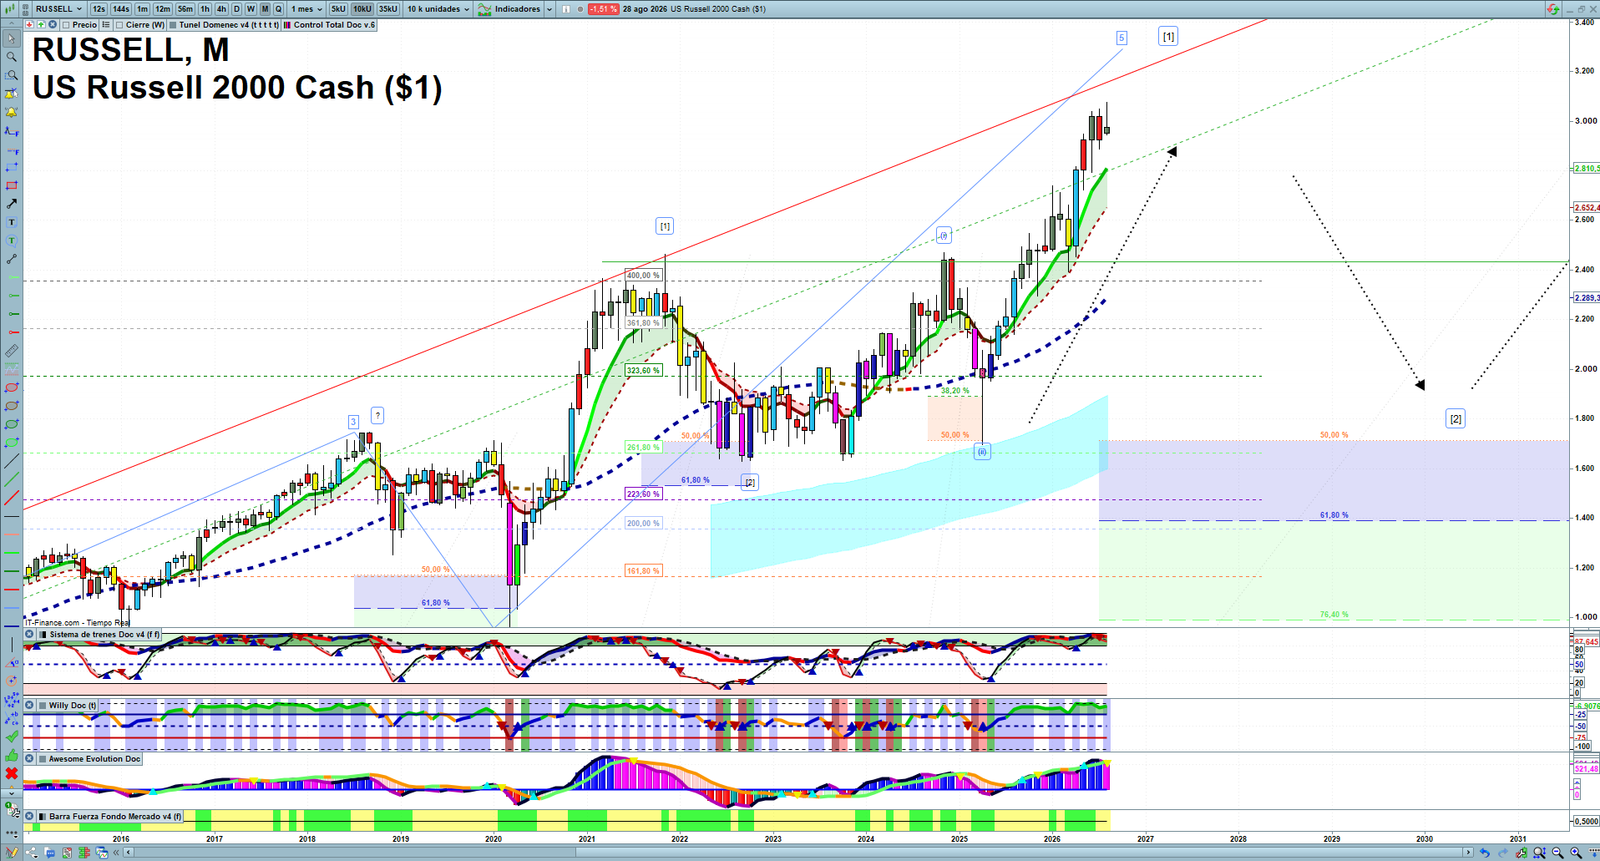Viewport: 1600px width, 861px height.
Task: Open the 1 mes timeframe dropdown
Action: point(306,9)
